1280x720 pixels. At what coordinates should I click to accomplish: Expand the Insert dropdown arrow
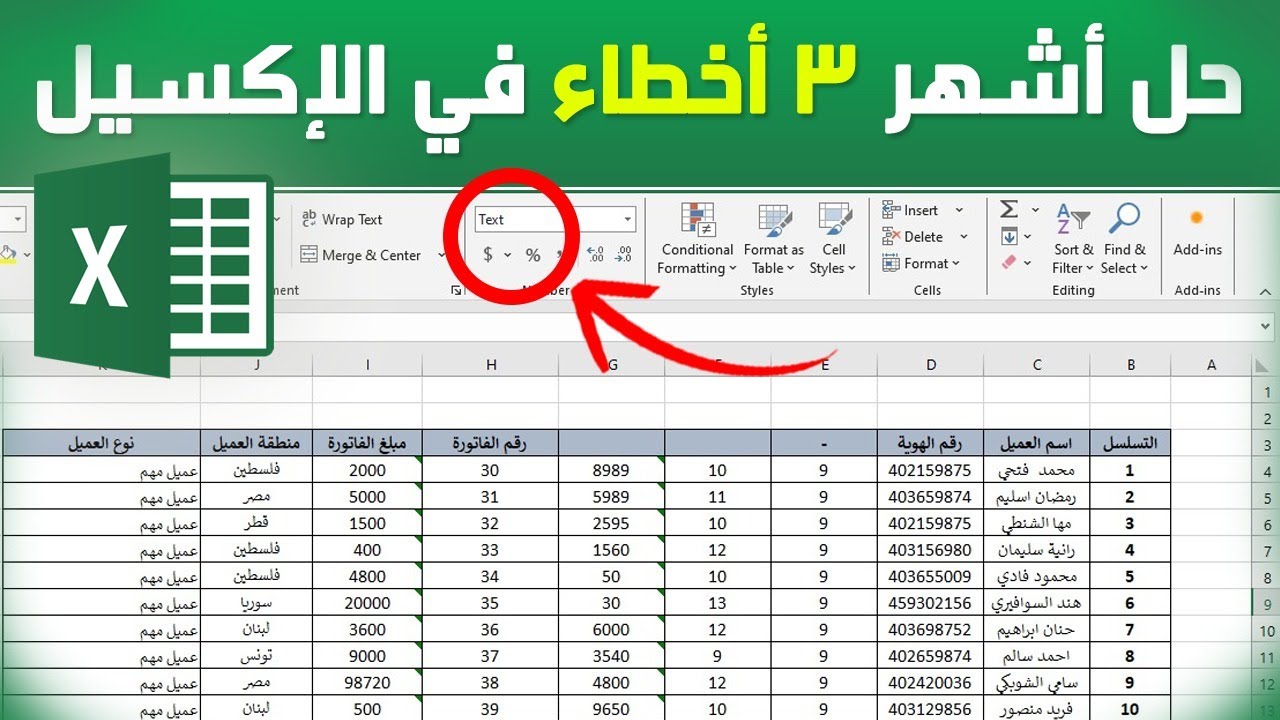pos(959,210)
